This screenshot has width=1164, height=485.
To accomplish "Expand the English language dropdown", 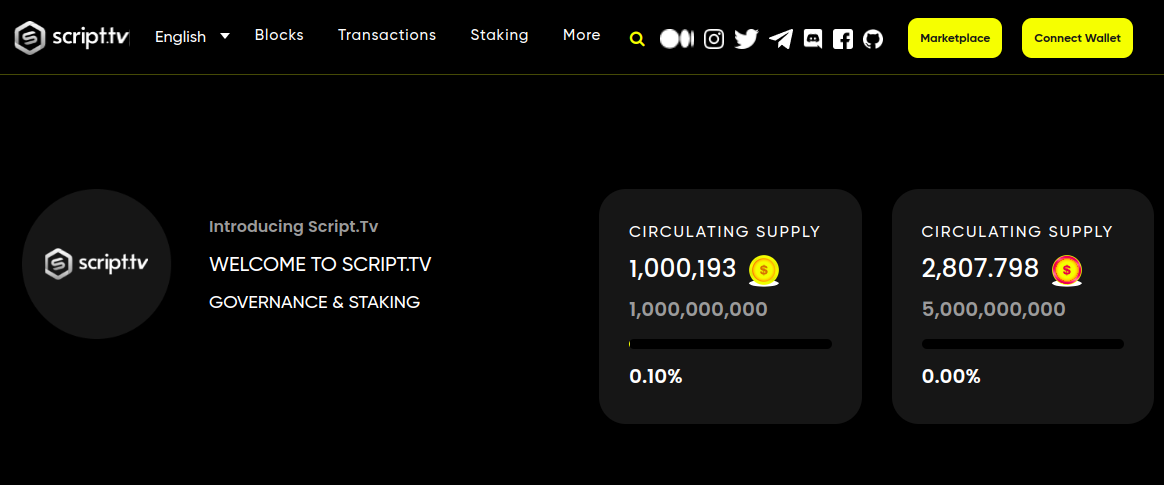I will [192, 36].
